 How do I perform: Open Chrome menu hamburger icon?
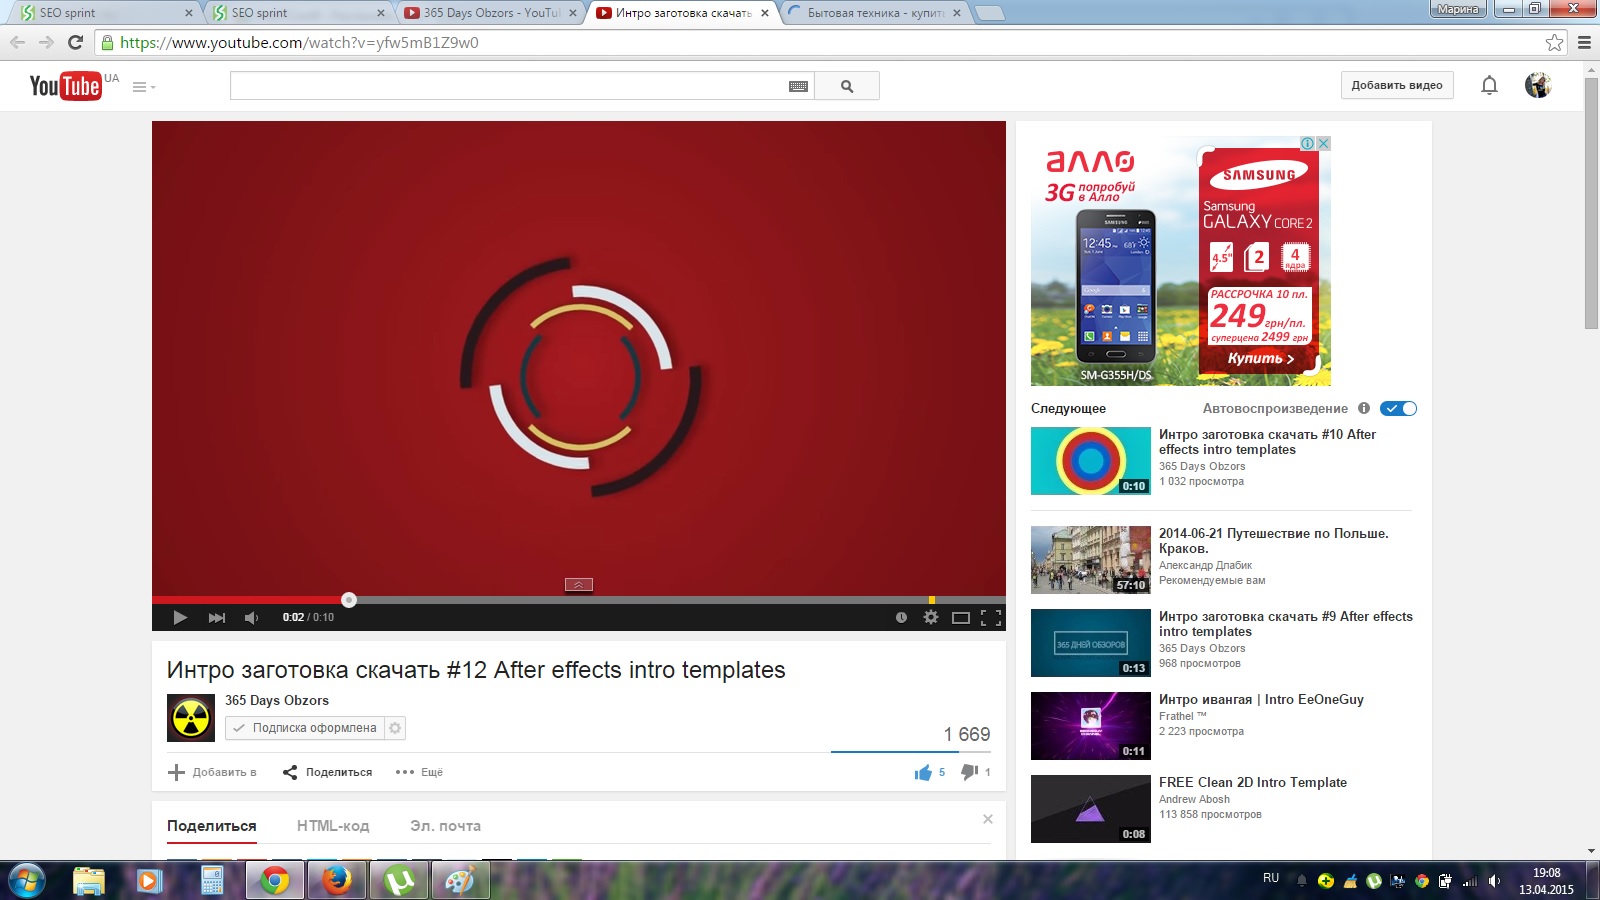pyautogui.click(x=1584, y=42)
